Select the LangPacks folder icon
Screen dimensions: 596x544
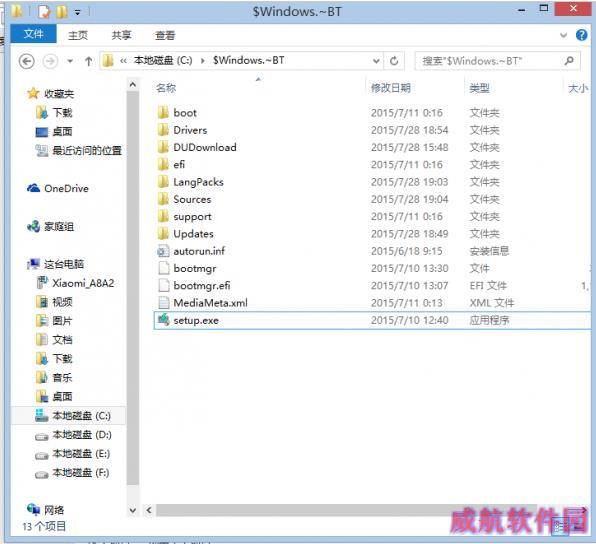click(x=163, y=182)
